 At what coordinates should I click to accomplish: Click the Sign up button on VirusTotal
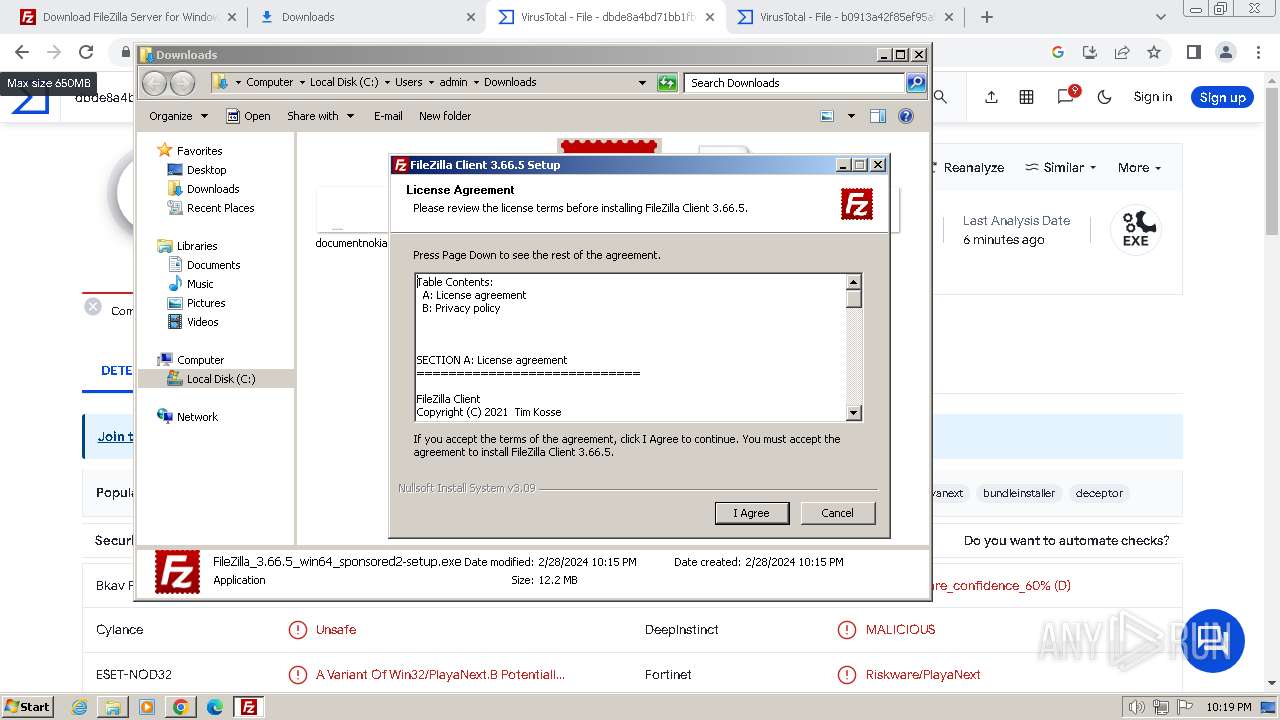1222,97
